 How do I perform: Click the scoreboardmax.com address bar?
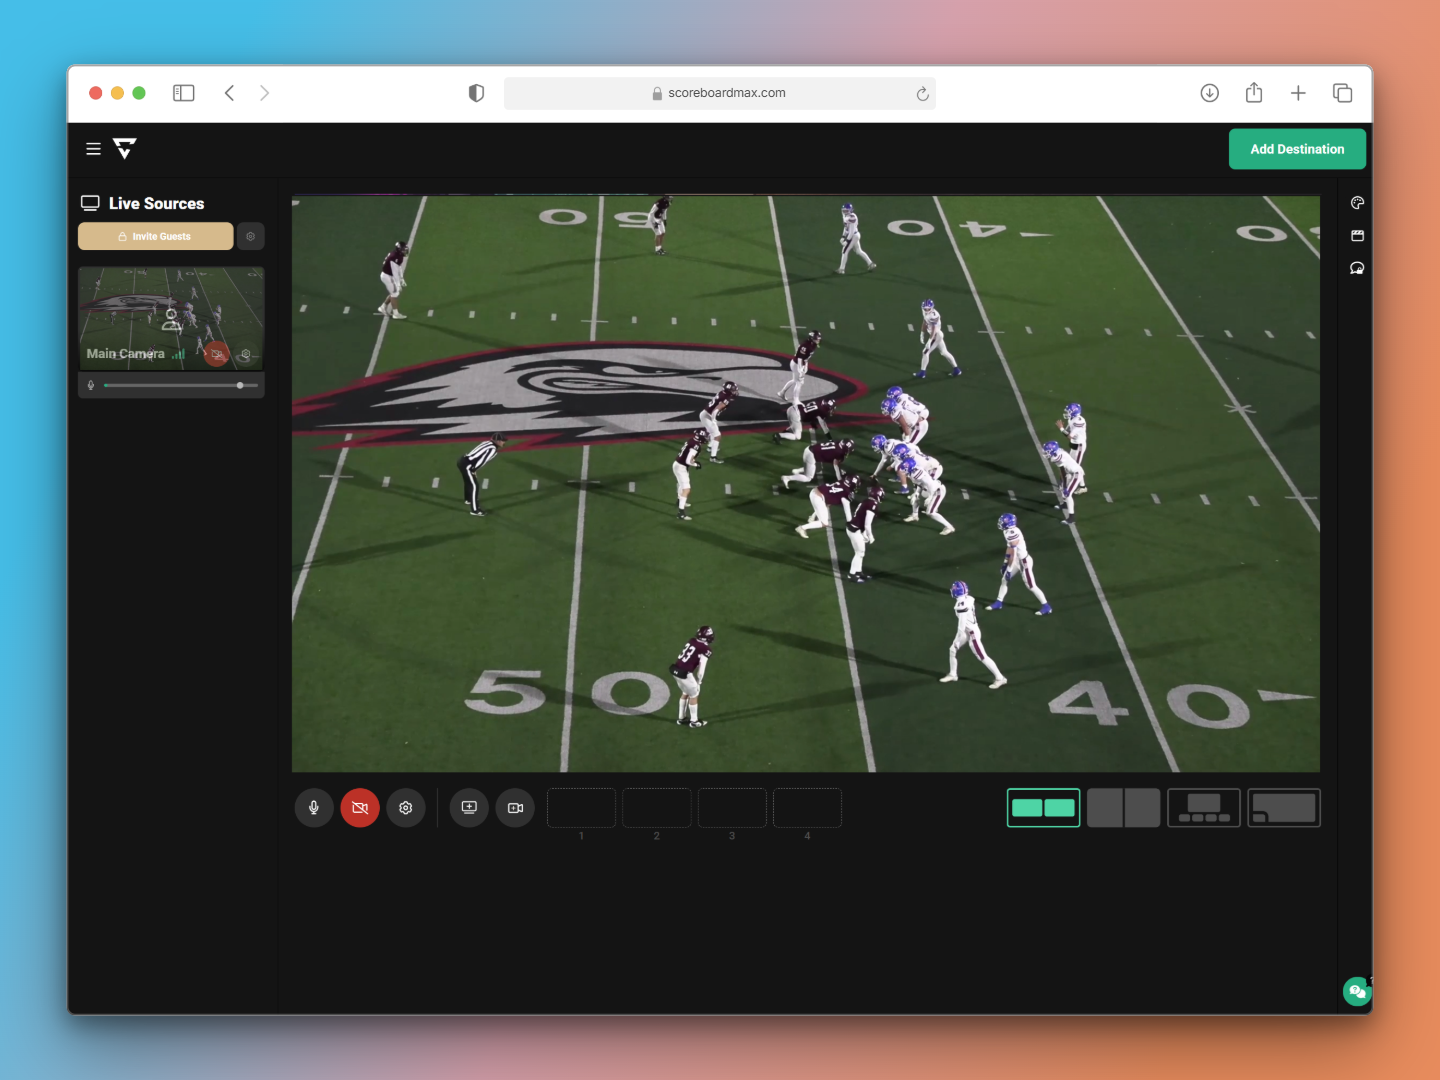(720, 93)
